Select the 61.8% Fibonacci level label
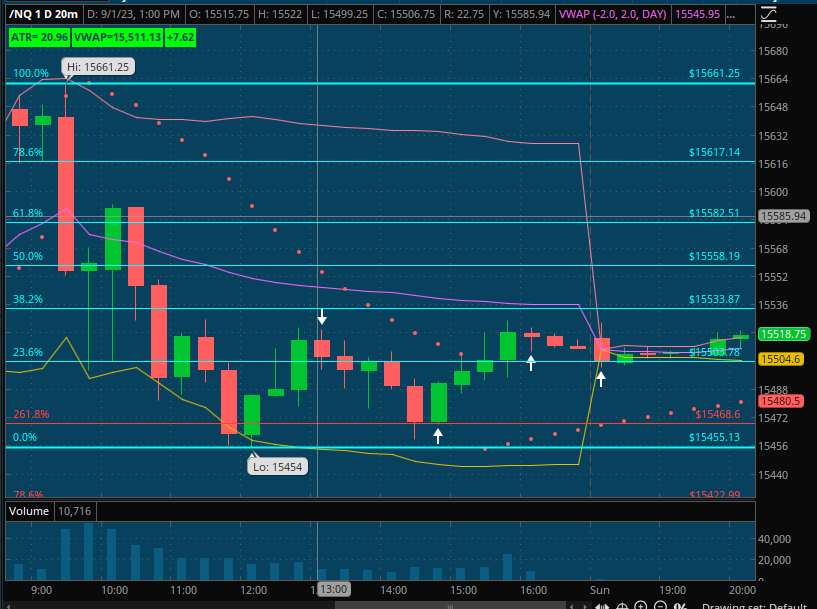 tap(28, 213)
